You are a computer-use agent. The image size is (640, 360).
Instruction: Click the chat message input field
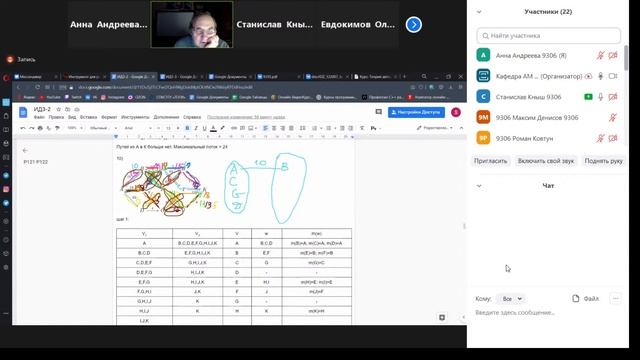[548, 313]
